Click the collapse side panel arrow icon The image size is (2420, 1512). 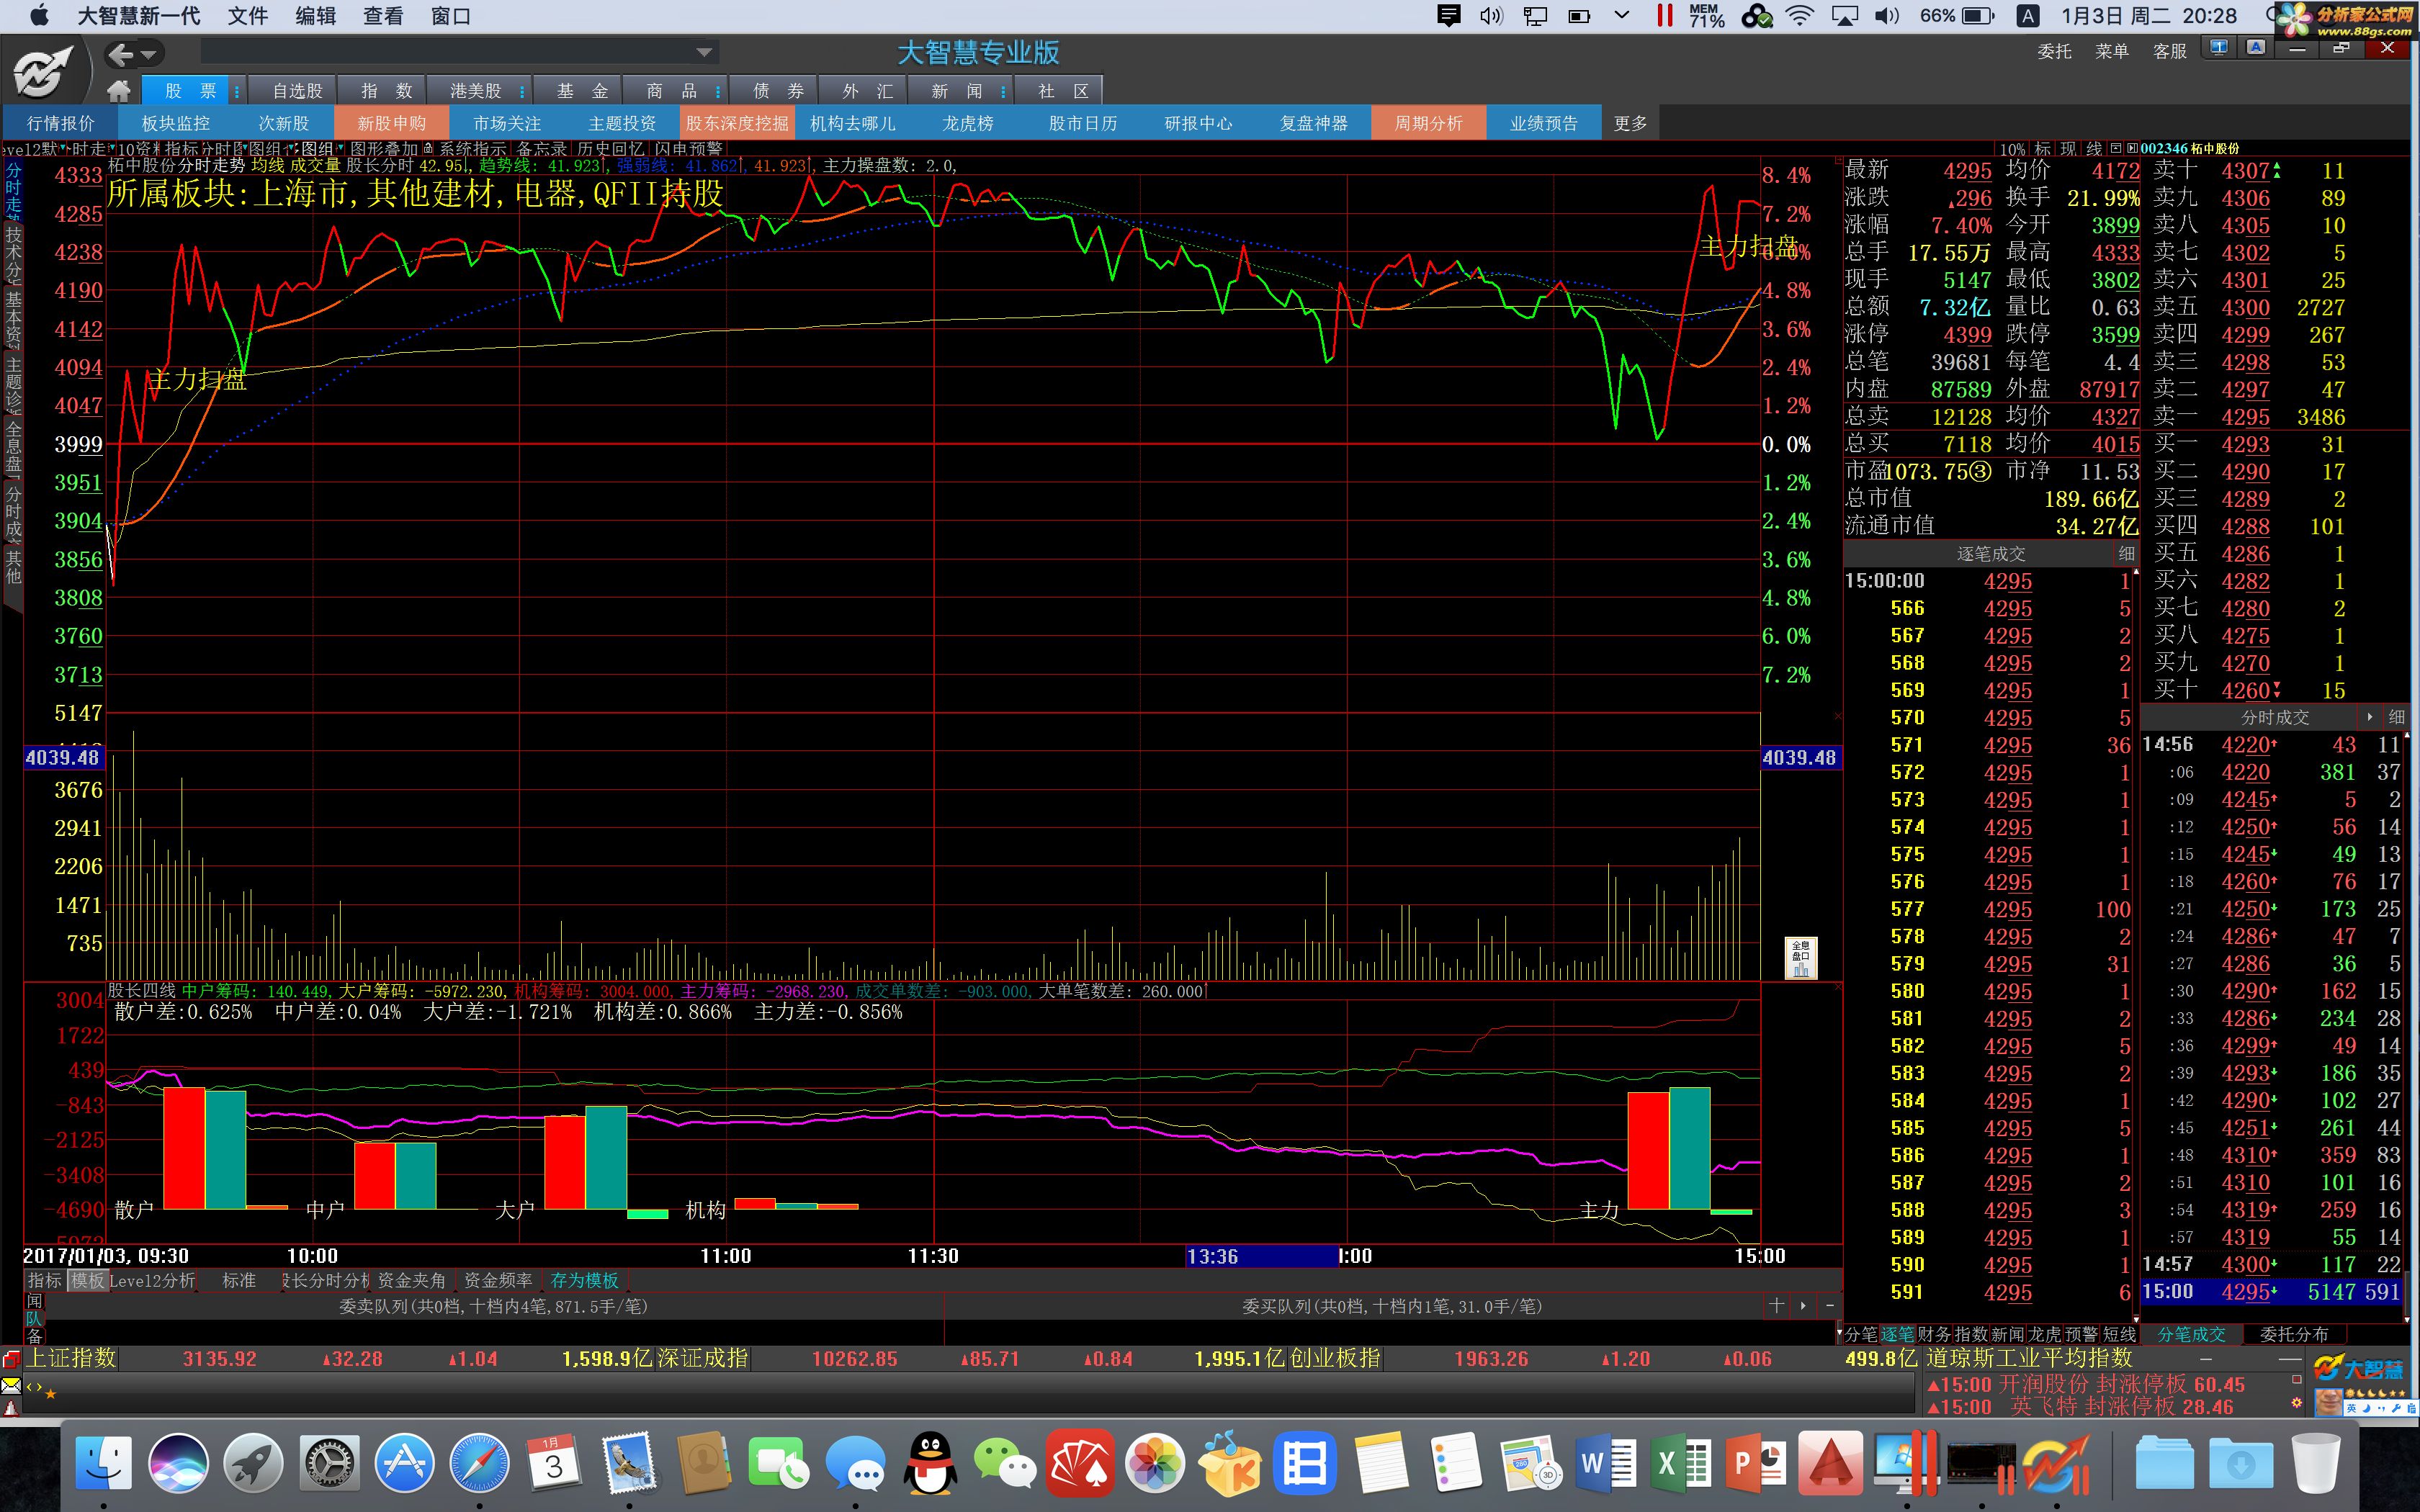pyautogui.click(x=2131, y=148)
